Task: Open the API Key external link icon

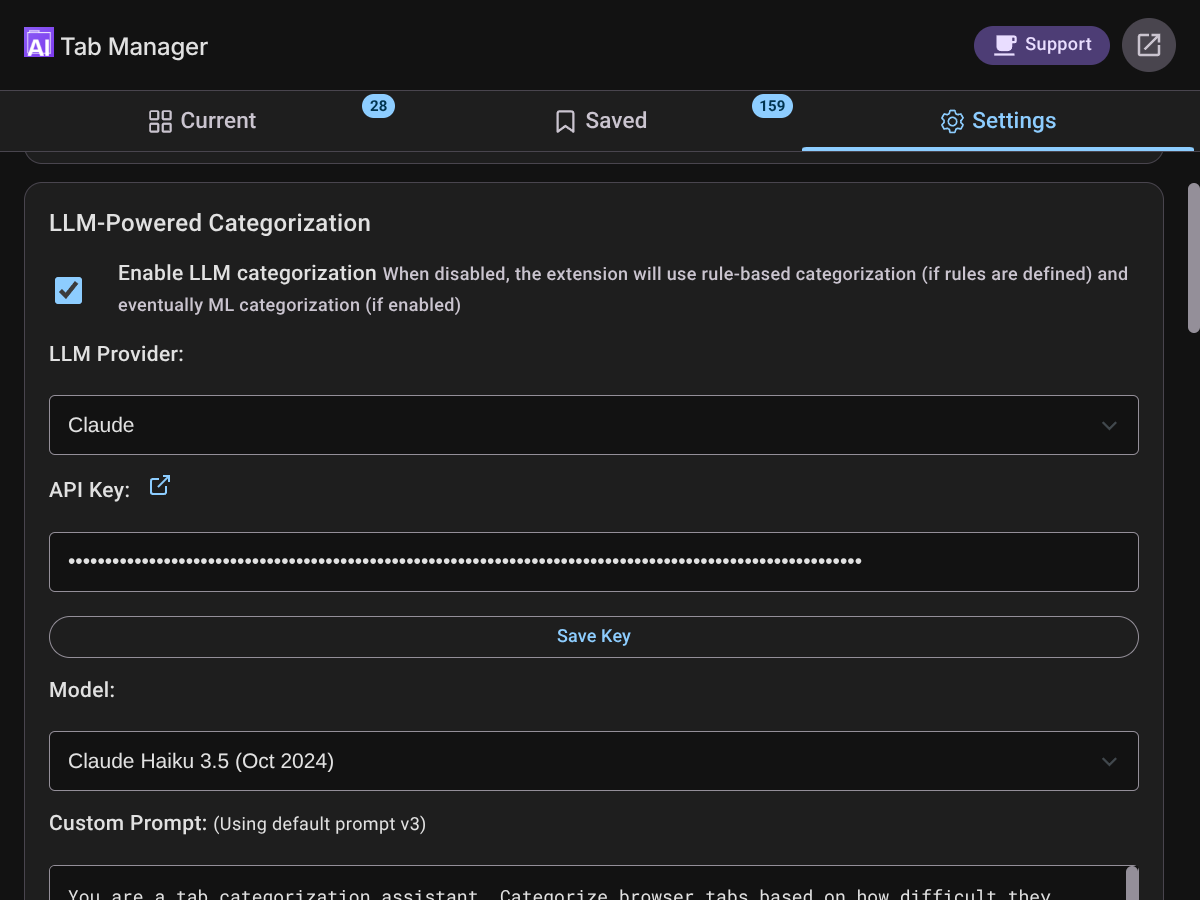Action: 160,486
